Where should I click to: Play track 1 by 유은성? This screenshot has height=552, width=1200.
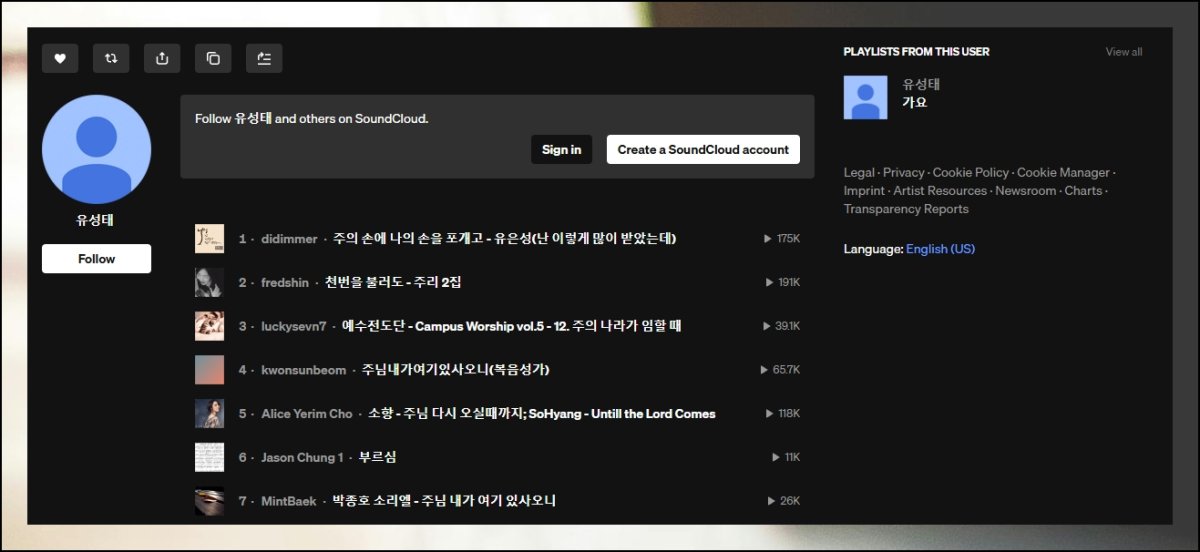coord(505,239)
